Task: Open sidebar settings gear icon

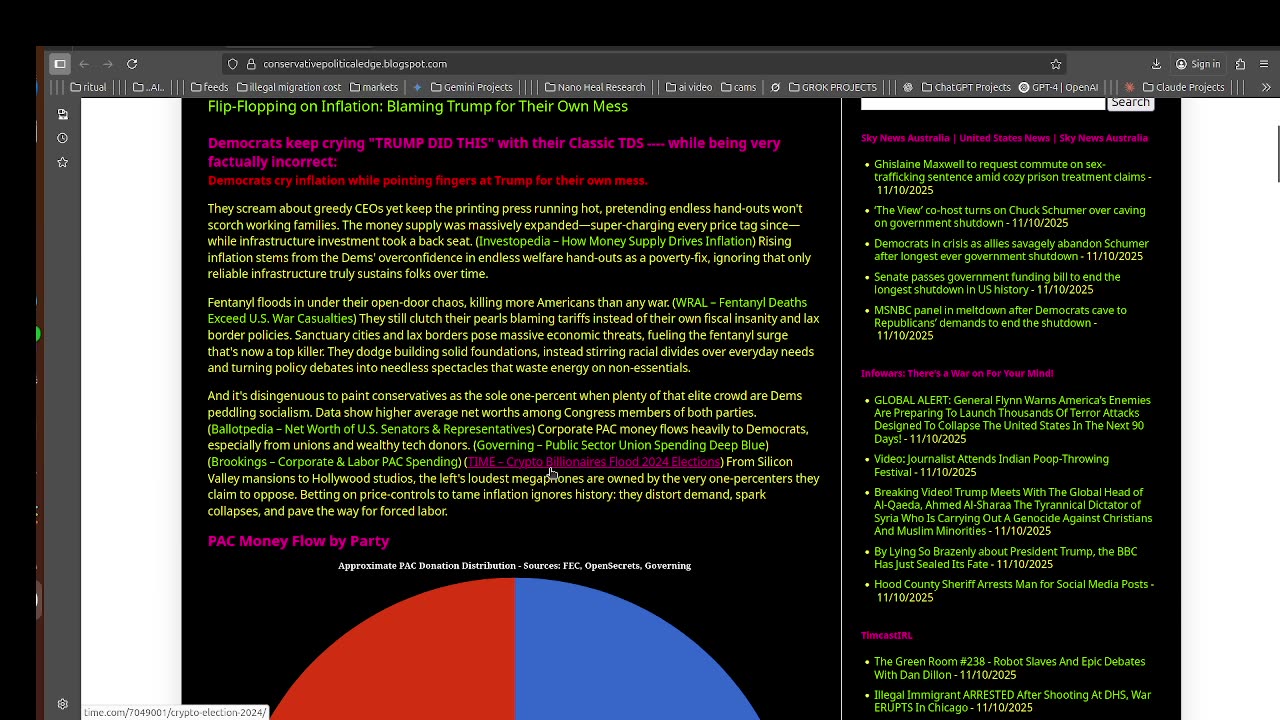Action: [62, 704]
